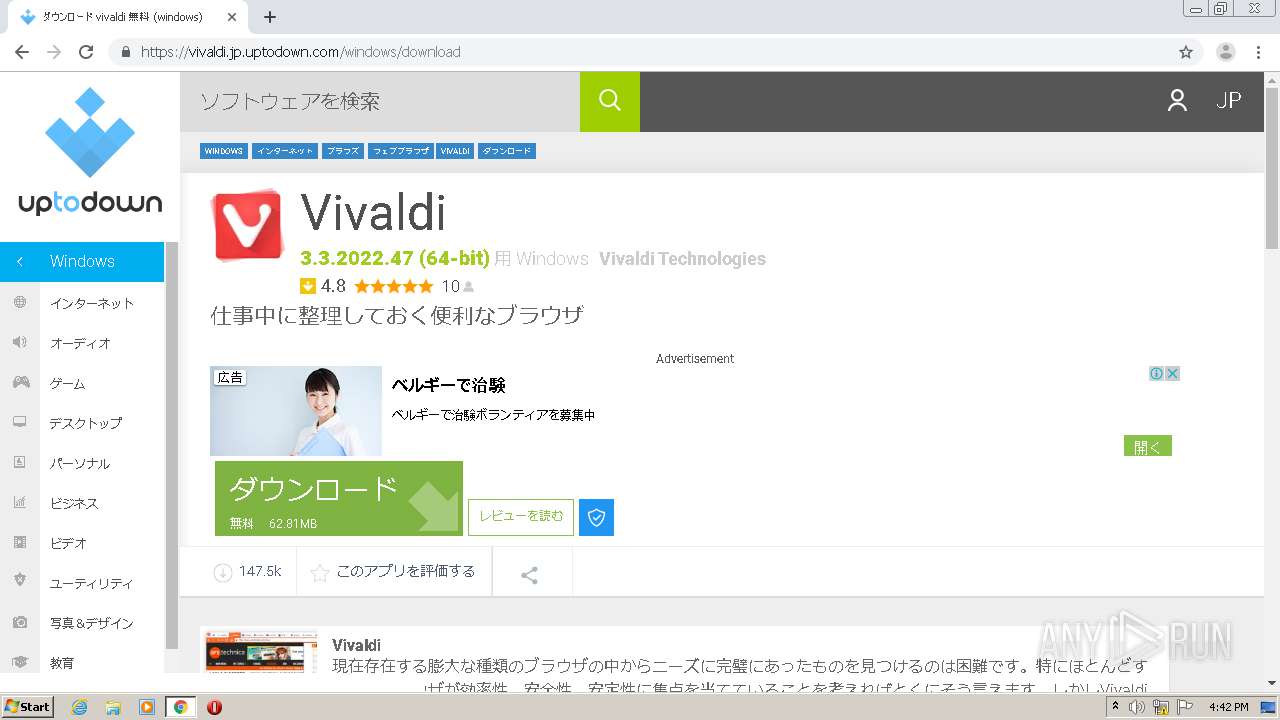Click the Vivaldi app icon
Viewport: 1280px width, 720px height.
247,225
